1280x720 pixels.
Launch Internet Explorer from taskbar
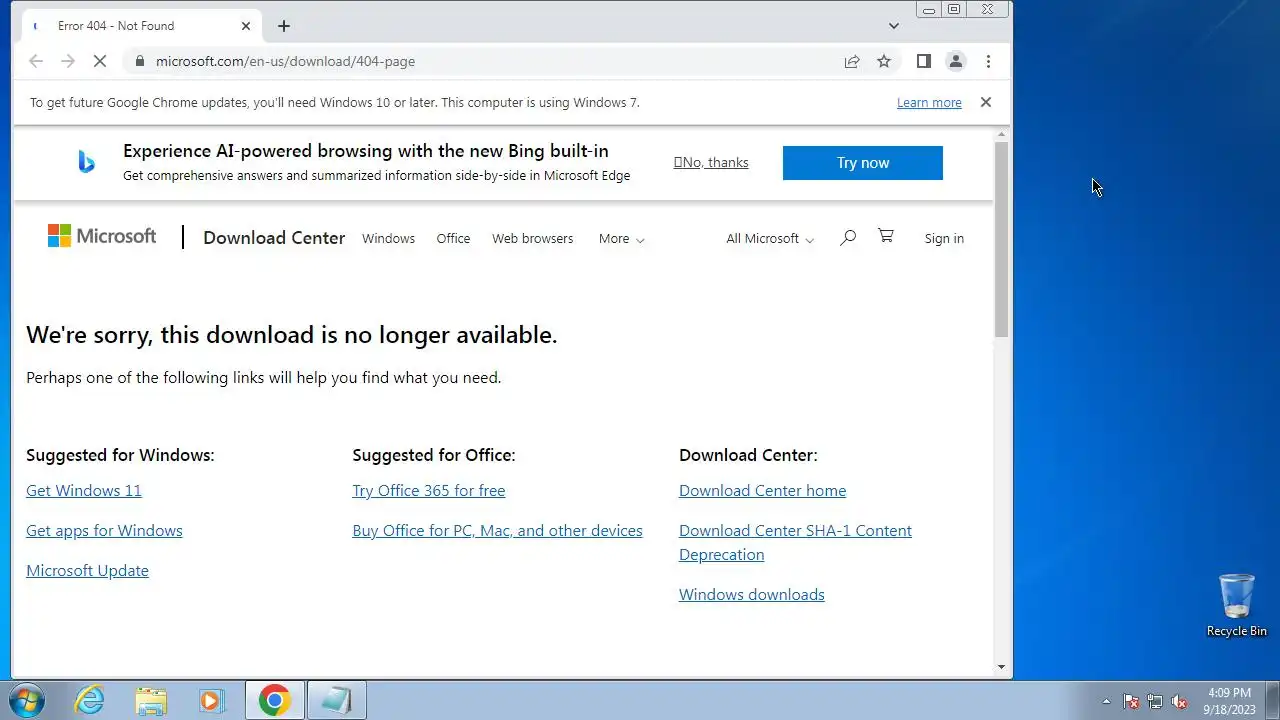pos(90,700)
